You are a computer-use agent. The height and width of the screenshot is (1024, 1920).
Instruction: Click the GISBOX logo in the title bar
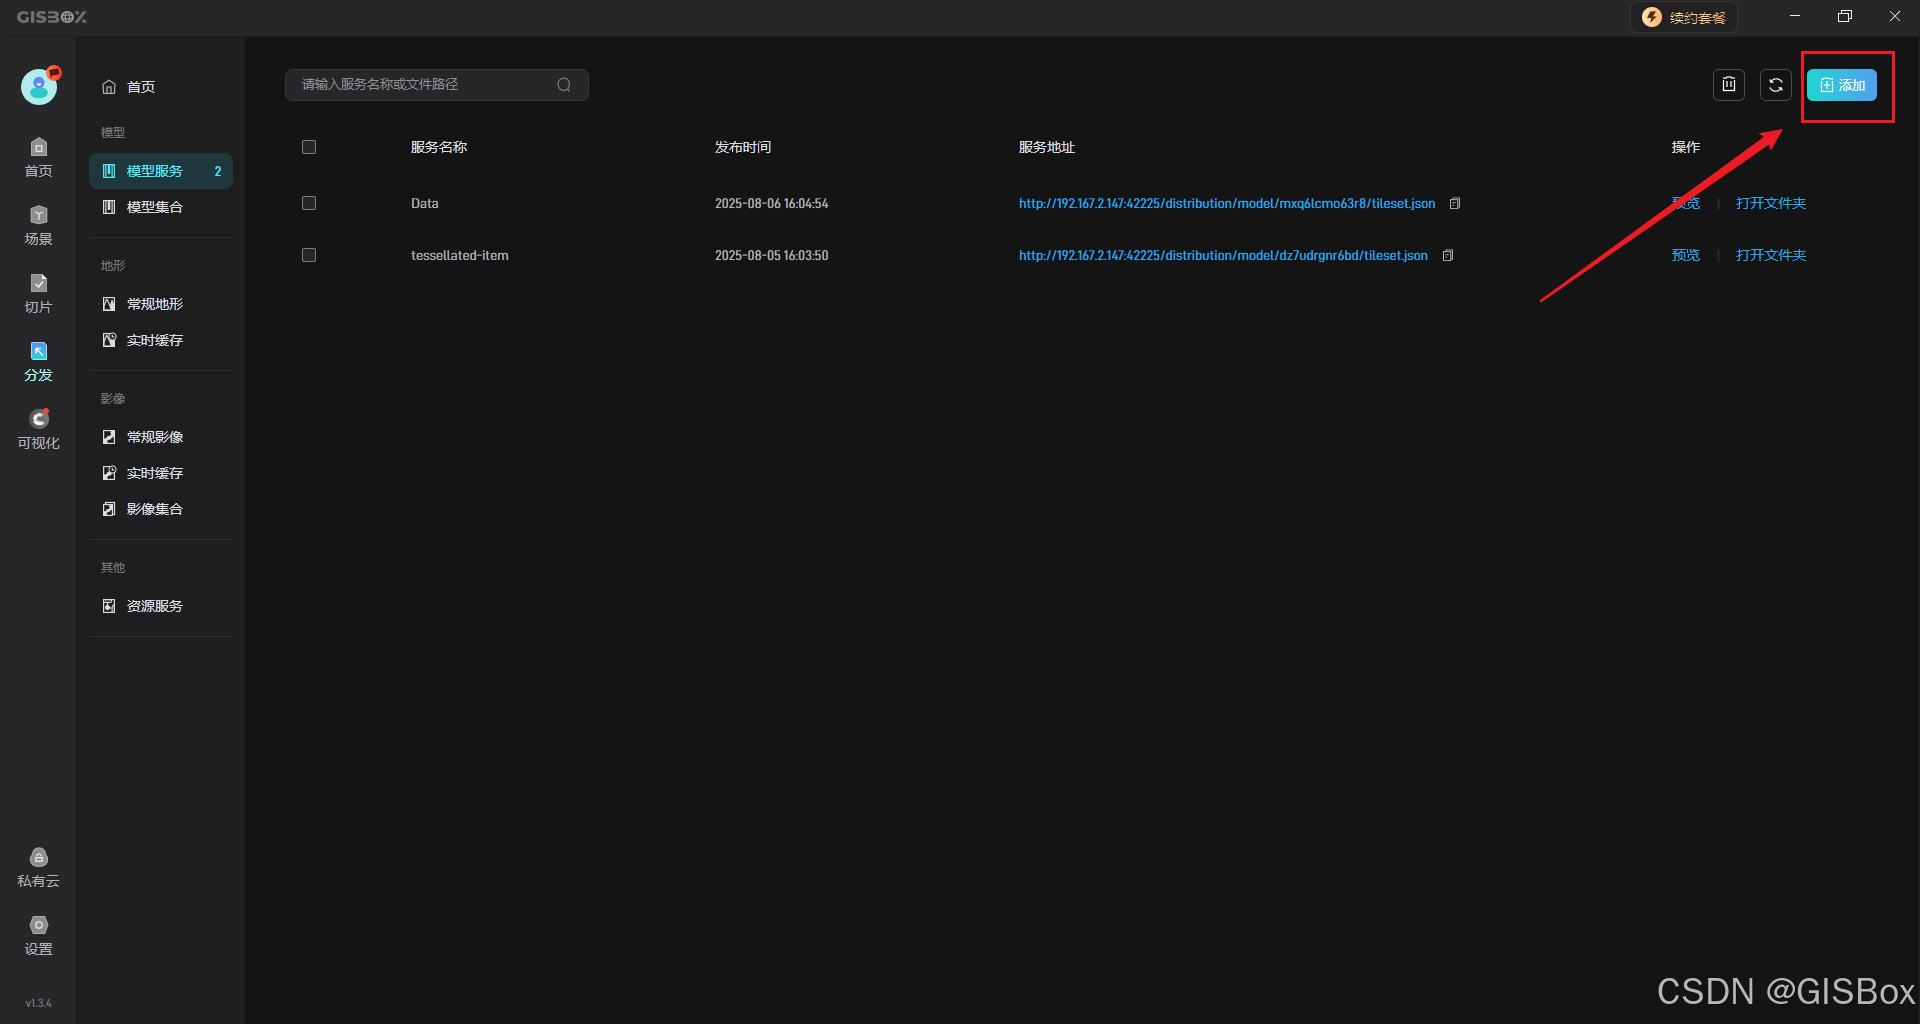52,17
